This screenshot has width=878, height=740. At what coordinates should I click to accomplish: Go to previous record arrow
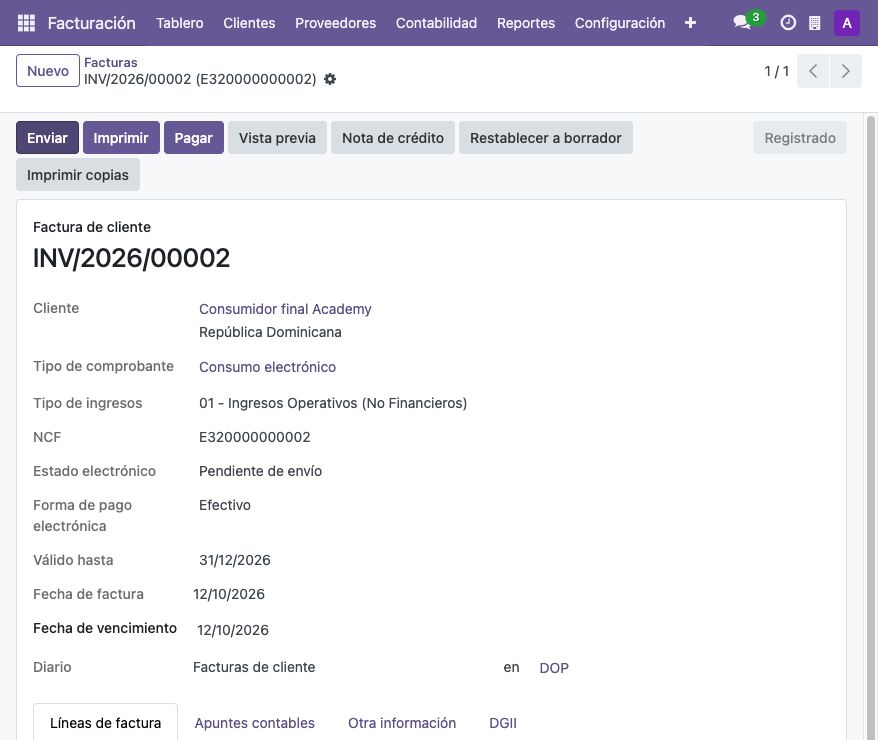[813, 71]
